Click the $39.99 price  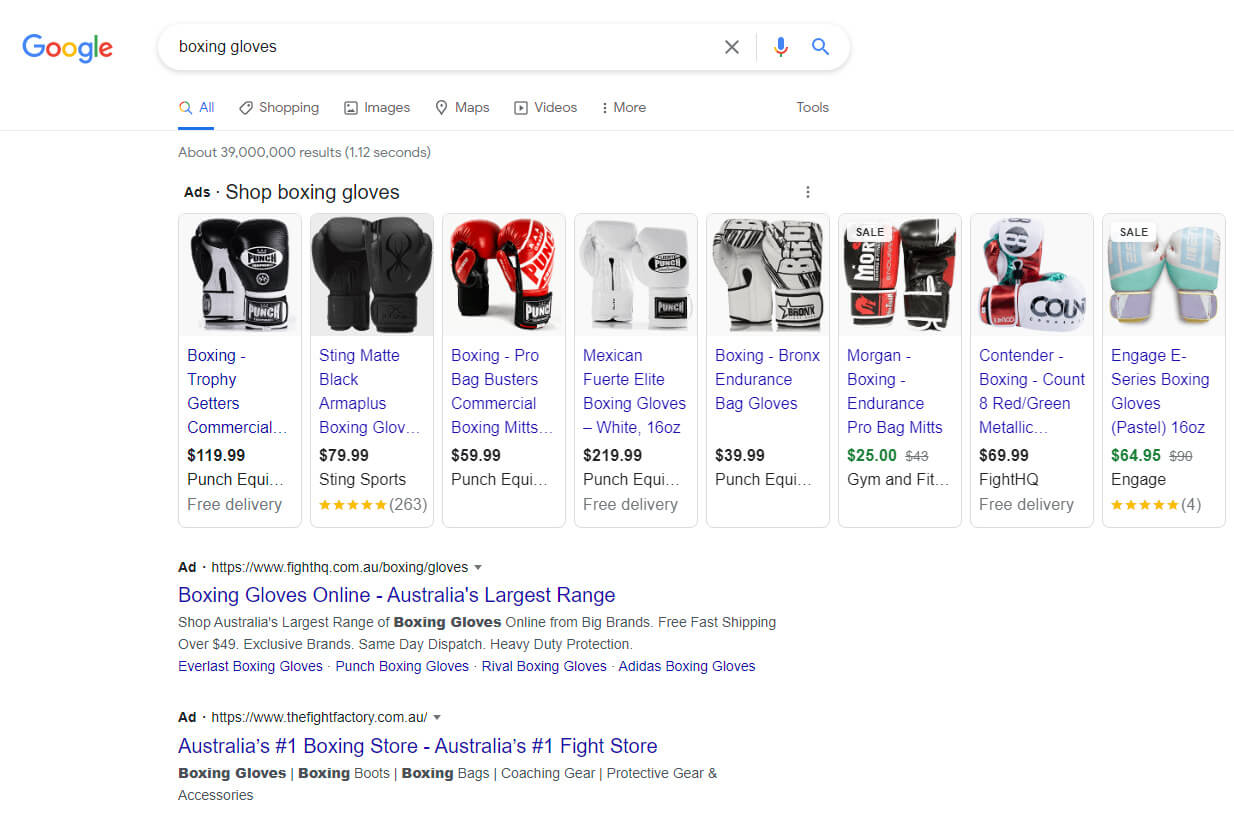pyautogui.click(x=740, y=455)
